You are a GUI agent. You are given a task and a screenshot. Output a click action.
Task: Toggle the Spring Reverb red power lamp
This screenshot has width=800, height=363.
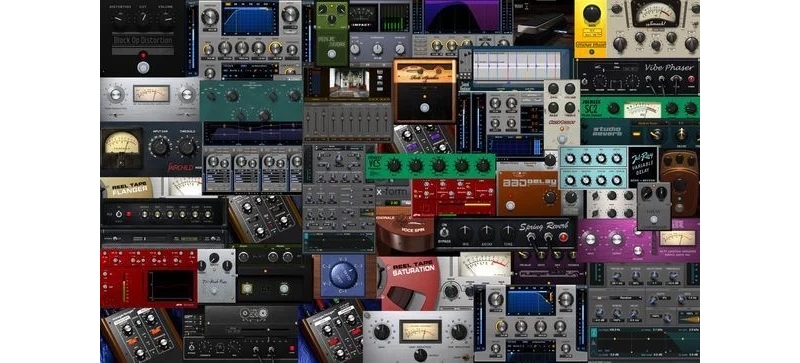[x=563, y=237]
